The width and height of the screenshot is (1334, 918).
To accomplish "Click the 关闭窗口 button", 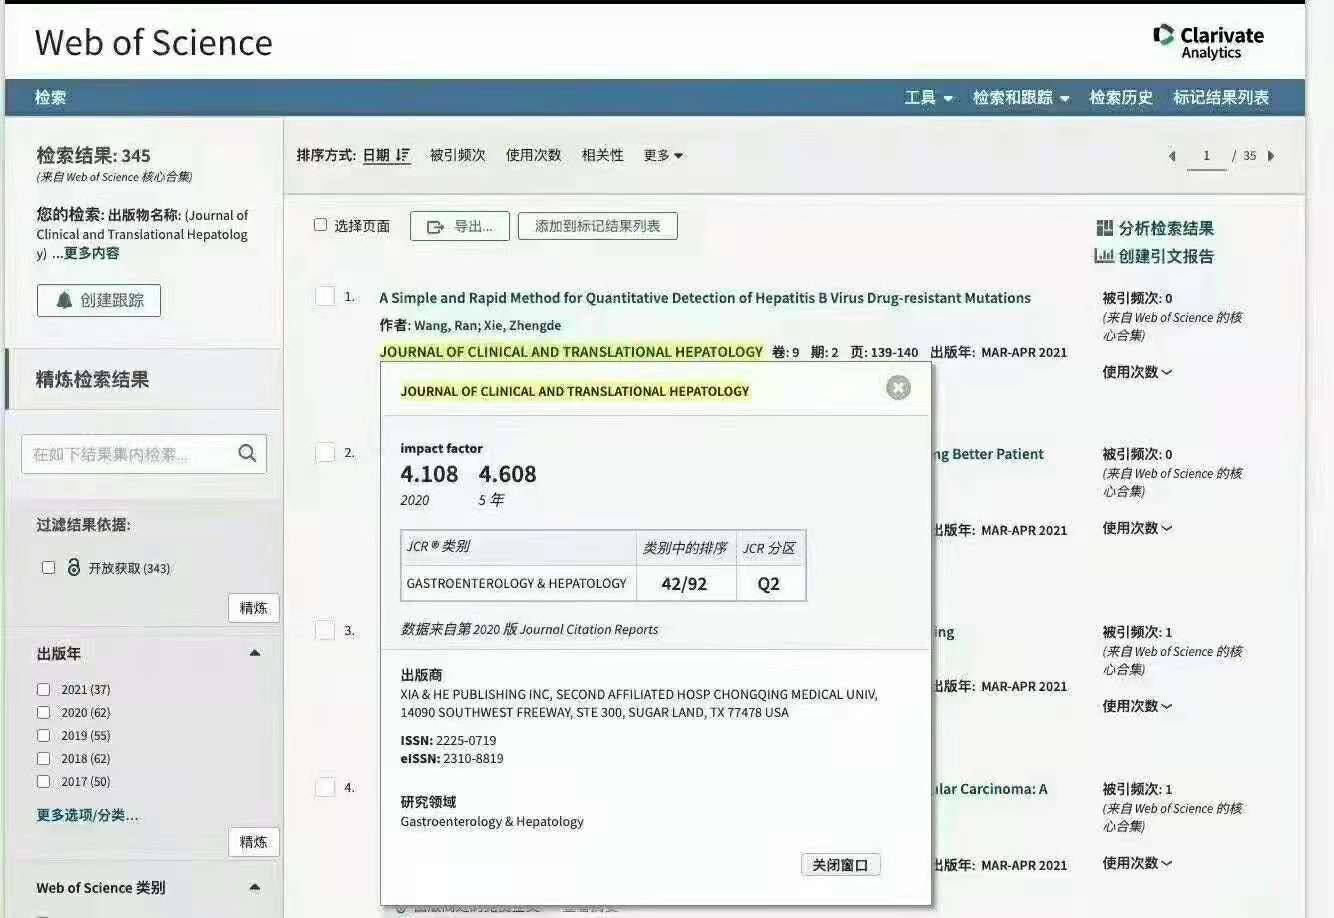I will (840, 865).
